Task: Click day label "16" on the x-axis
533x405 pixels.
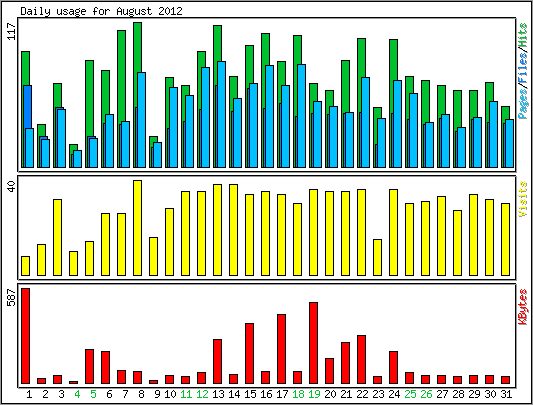Action: 266,394
